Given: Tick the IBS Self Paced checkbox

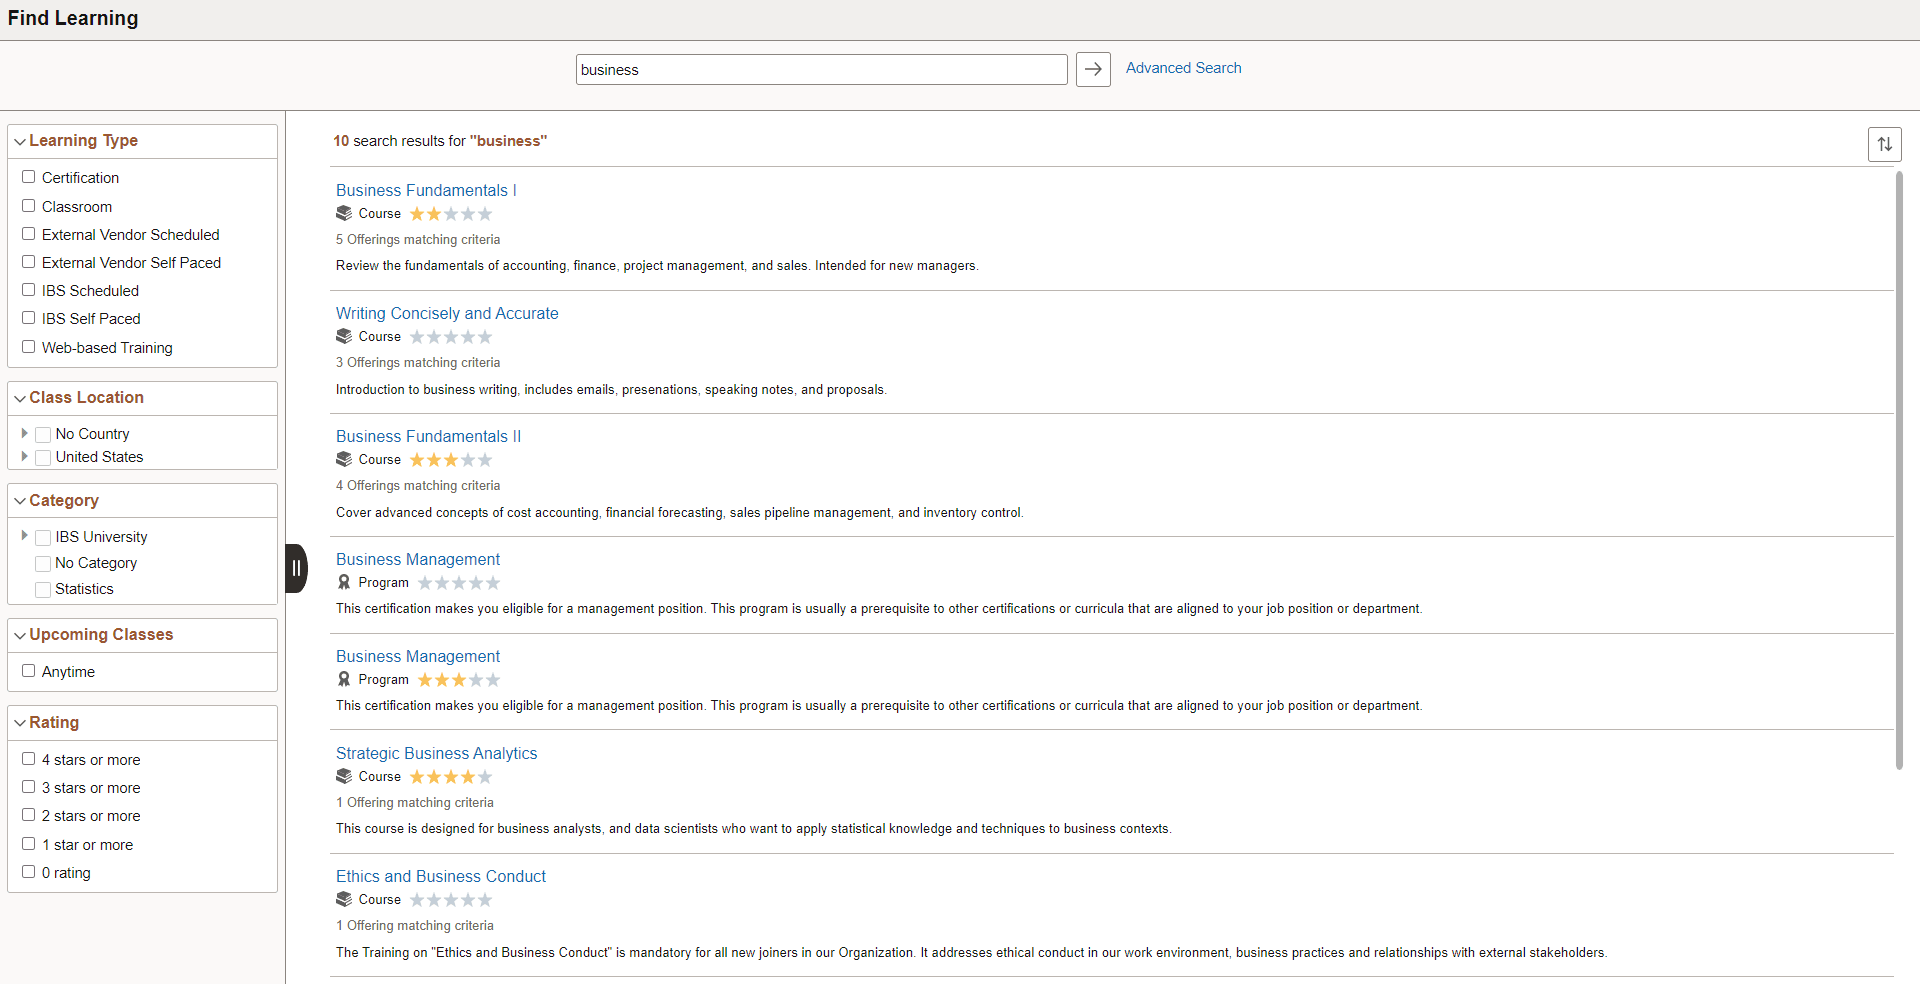Looking at the screenshot, I should (x=29, y=318).
